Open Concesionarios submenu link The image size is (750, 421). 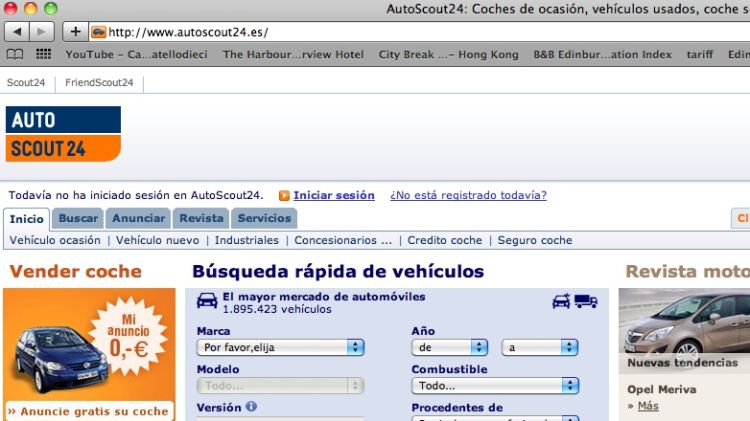point(343,240)
